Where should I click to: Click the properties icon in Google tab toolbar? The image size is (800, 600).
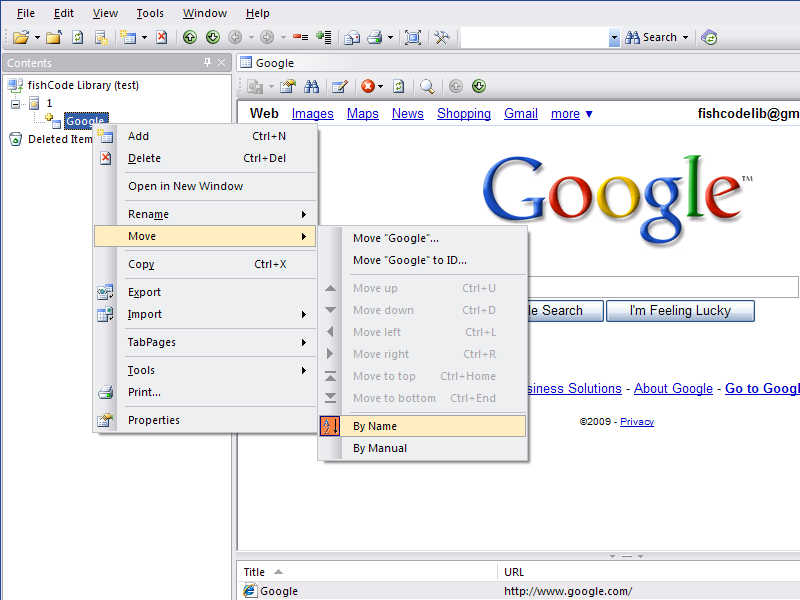288,86
